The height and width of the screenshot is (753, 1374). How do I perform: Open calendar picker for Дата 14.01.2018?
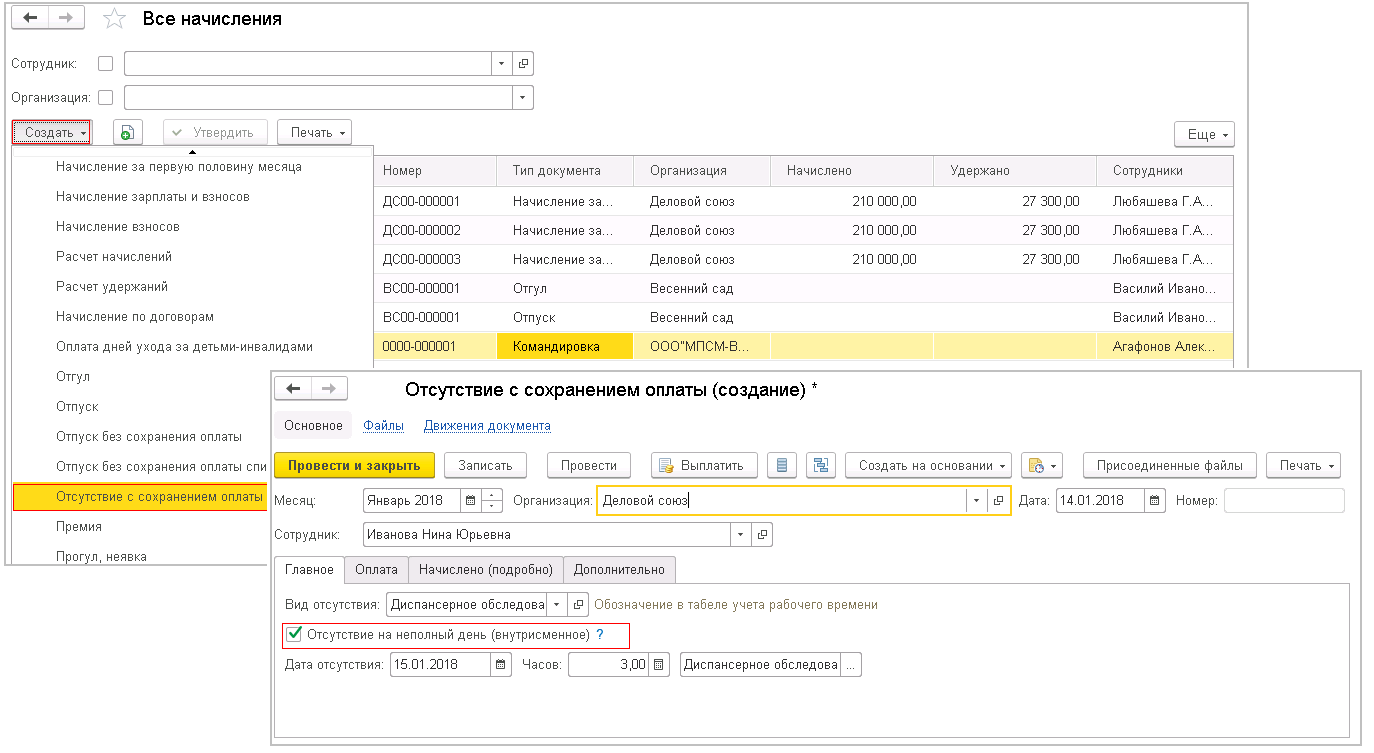(x=1155, y=500)
